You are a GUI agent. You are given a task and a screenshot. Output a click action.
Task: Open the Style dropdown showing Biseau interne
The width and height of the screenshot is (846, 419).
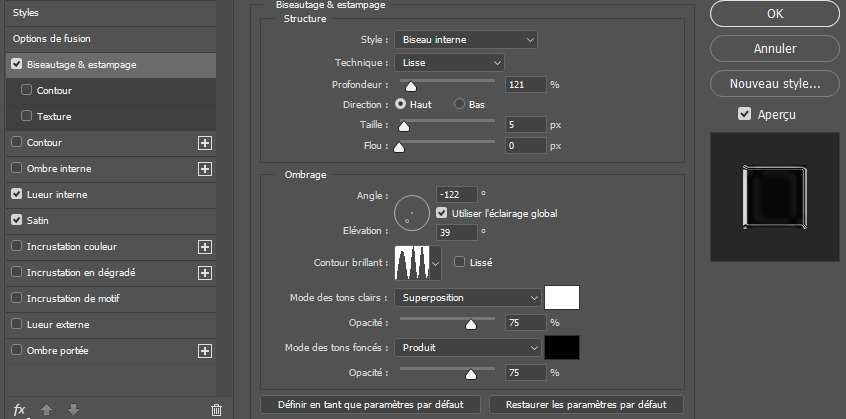point(466,40)
